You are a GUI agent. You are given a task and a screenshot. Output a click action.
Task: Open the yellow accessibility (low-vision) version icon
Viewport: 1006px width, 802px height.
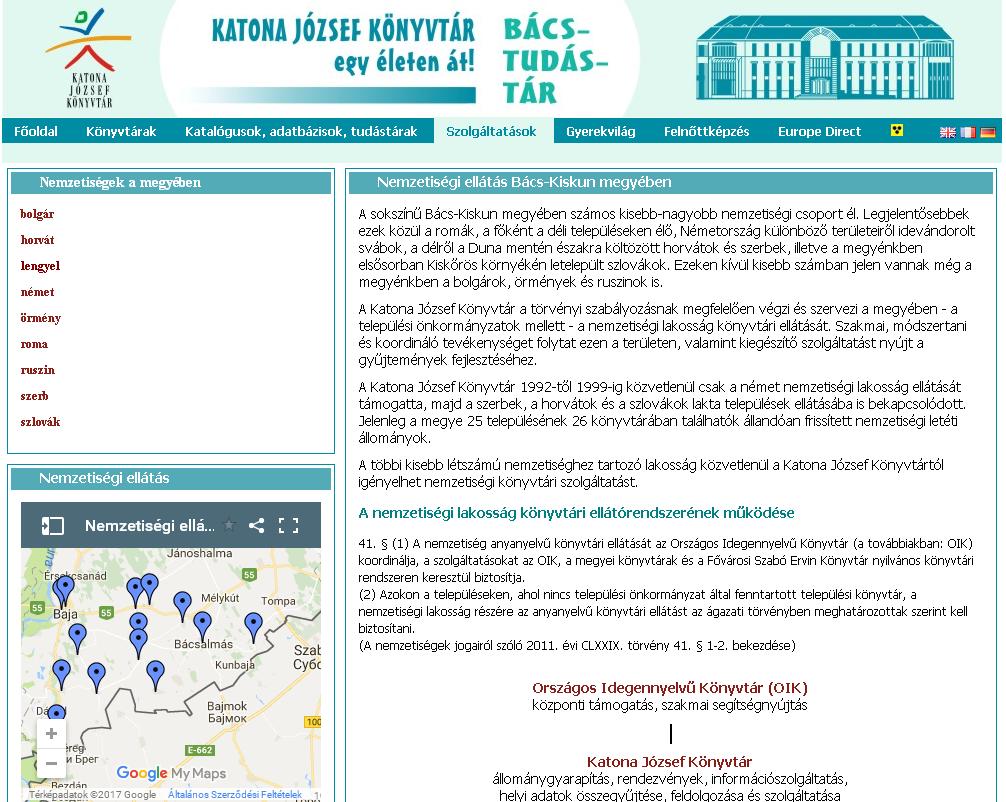pyautogui.click(x=897, y=131)
